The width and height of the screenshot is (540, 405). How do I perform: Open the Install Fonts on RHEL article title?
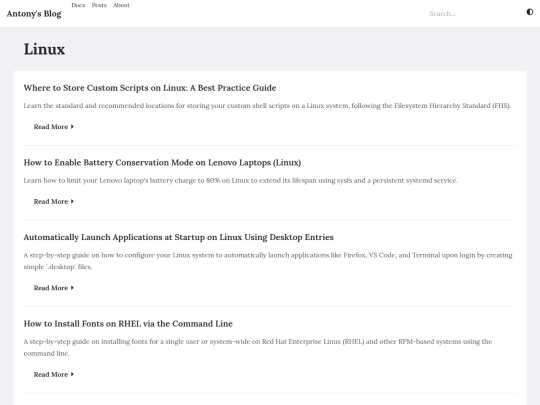[128, 324]
